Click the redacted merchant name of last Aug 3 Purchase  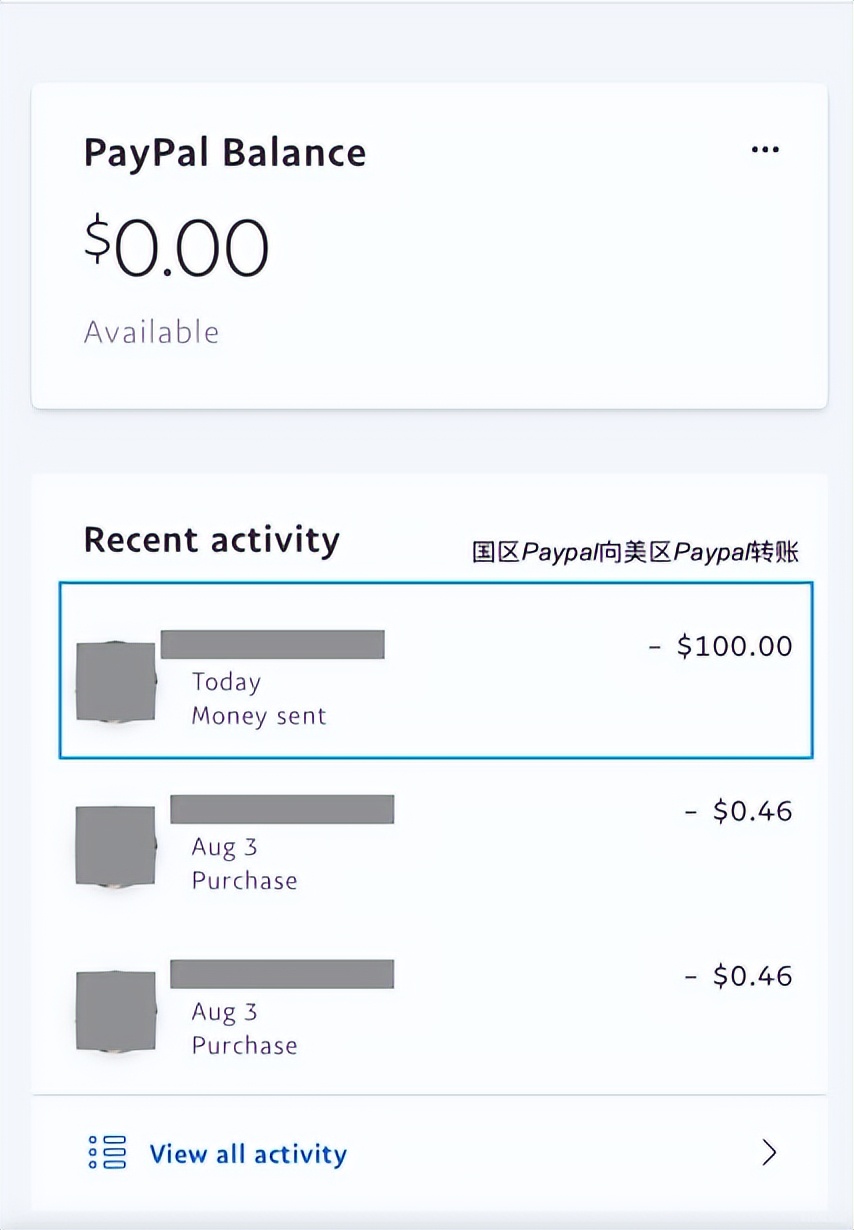282,974
